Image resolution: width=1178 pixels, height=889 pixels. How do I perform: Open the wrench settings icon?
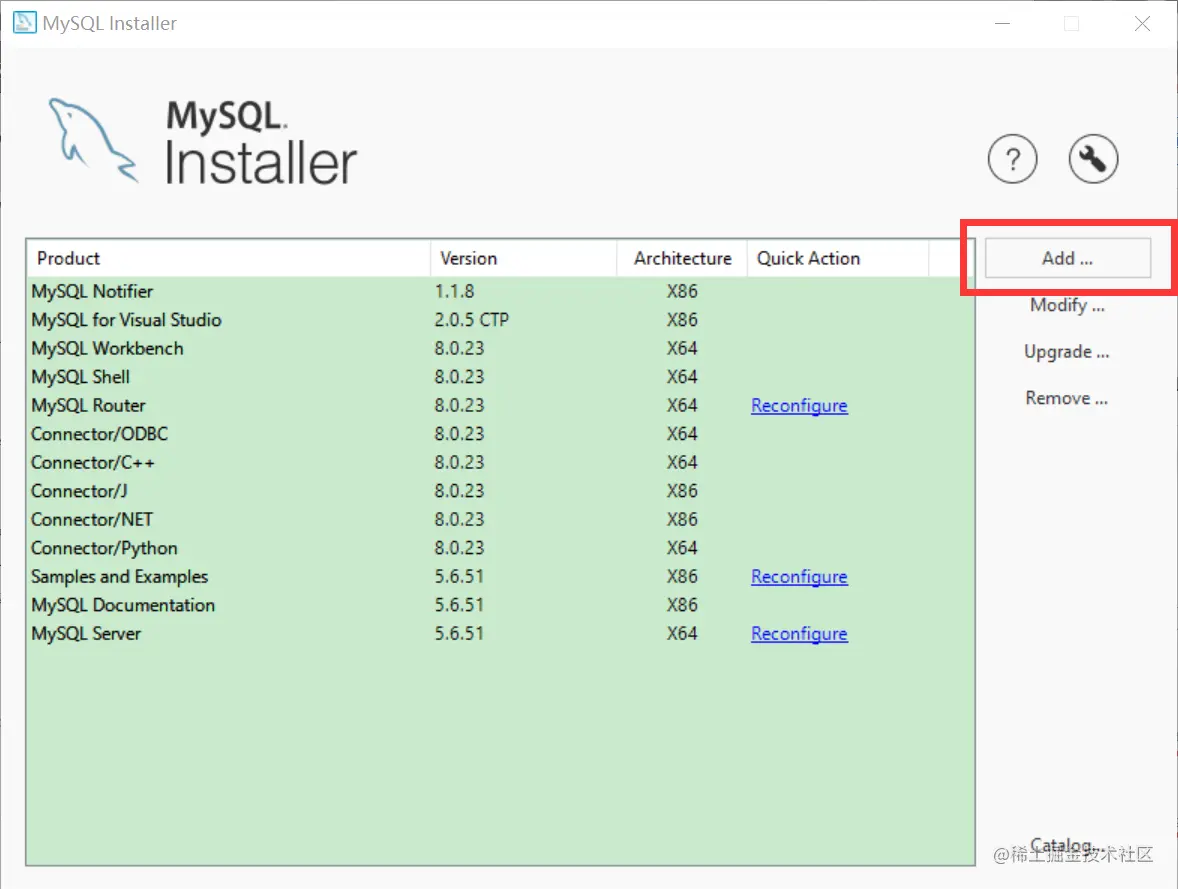[1093, 159]
